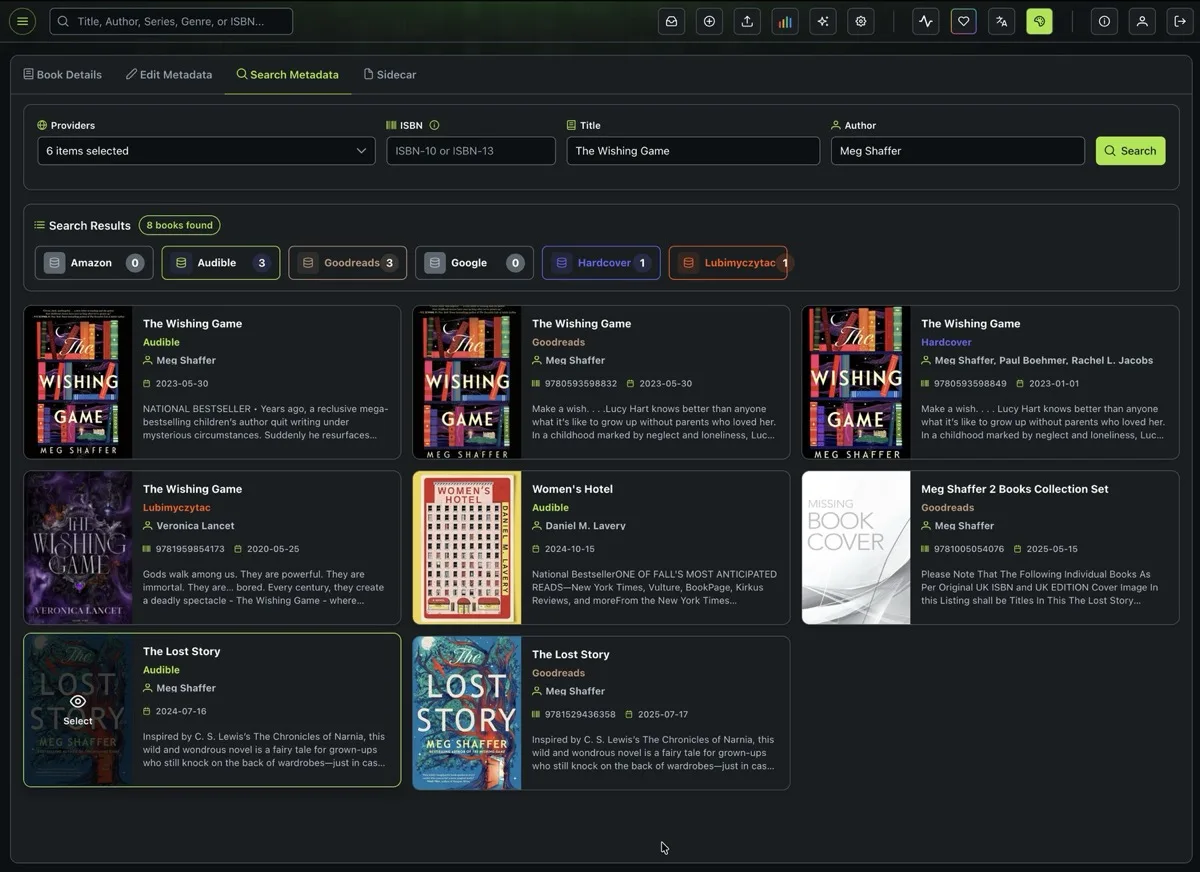Viewport: 1200px width, 872px height.
Task: Select The Lost Story Goodreads cover
Action: (x=467, y=713)
